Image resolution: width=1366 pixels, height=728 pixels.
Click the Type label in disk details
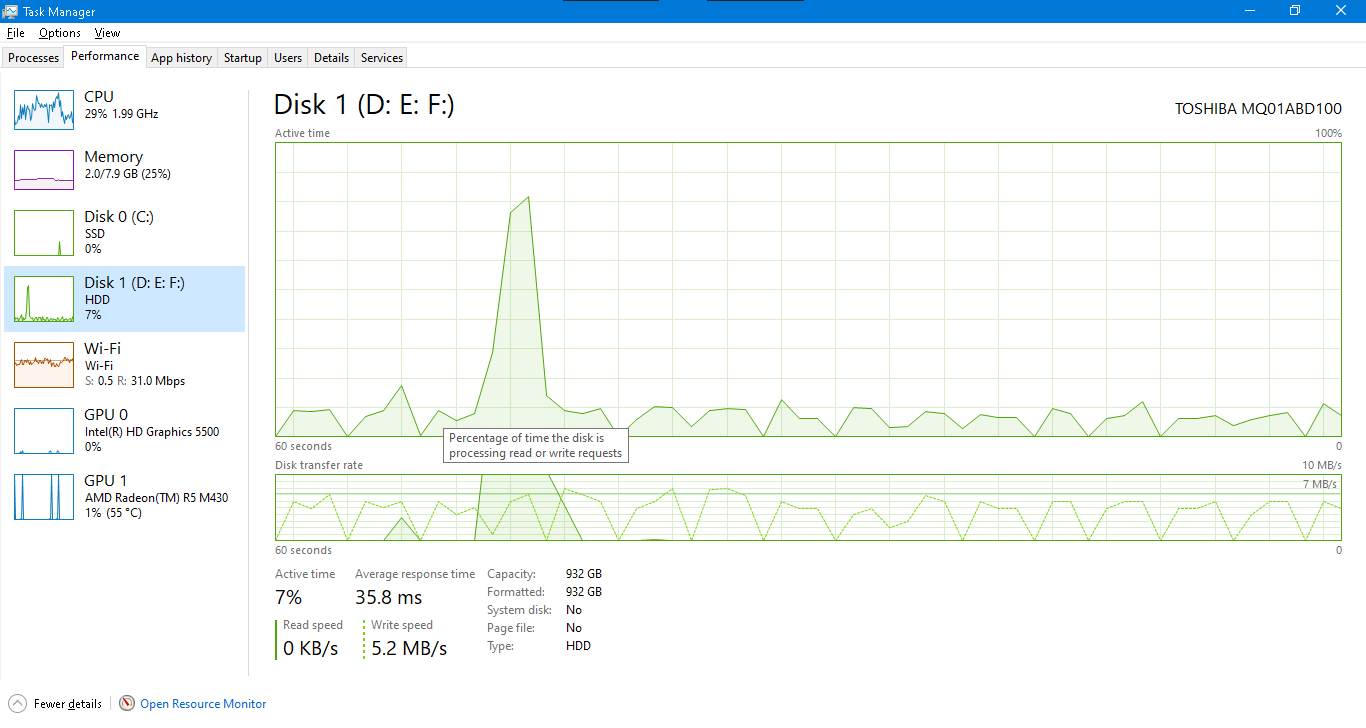coord(500,646)
